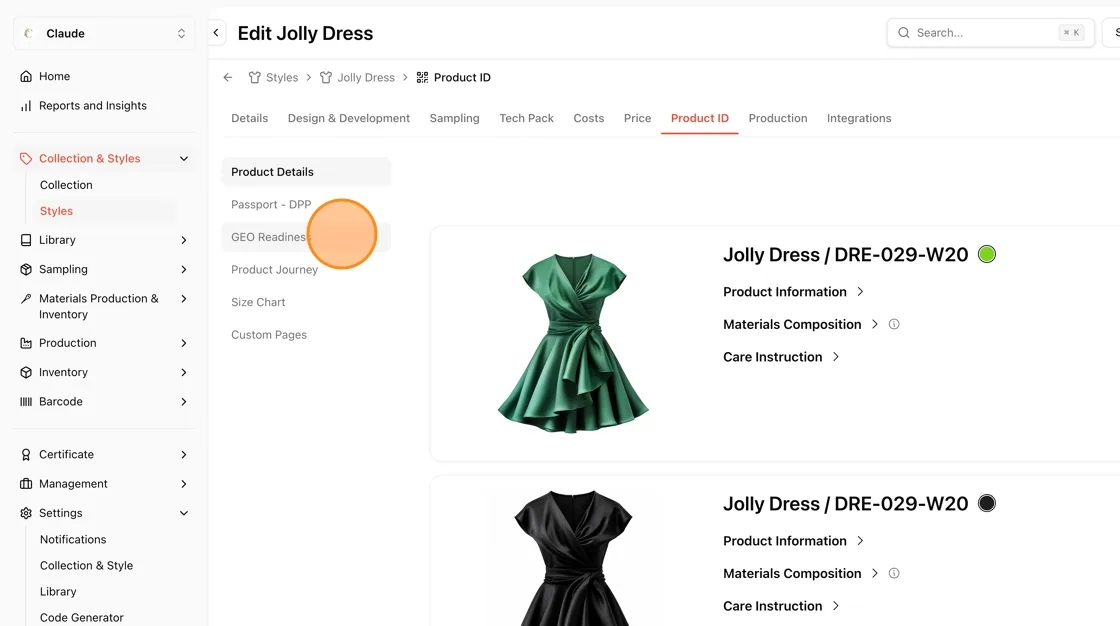Click the Settings gear icon
1120x626 pixels.
click(26, 513)
